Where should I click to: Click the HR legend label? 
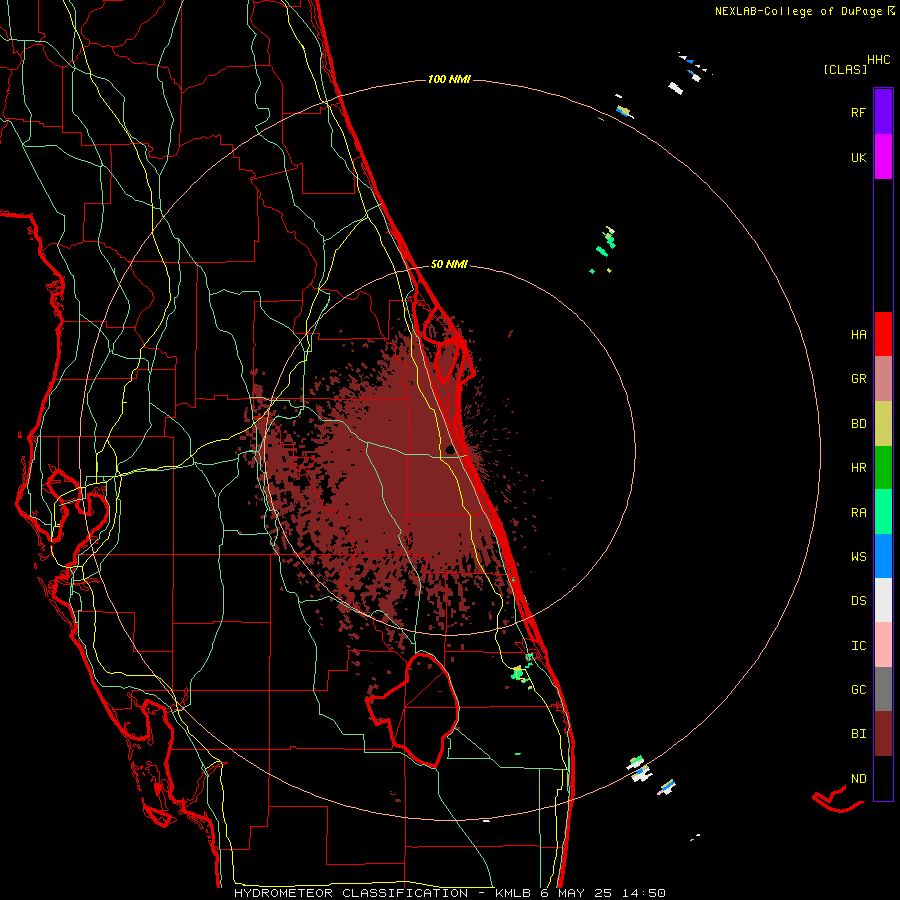click(858, 468)
